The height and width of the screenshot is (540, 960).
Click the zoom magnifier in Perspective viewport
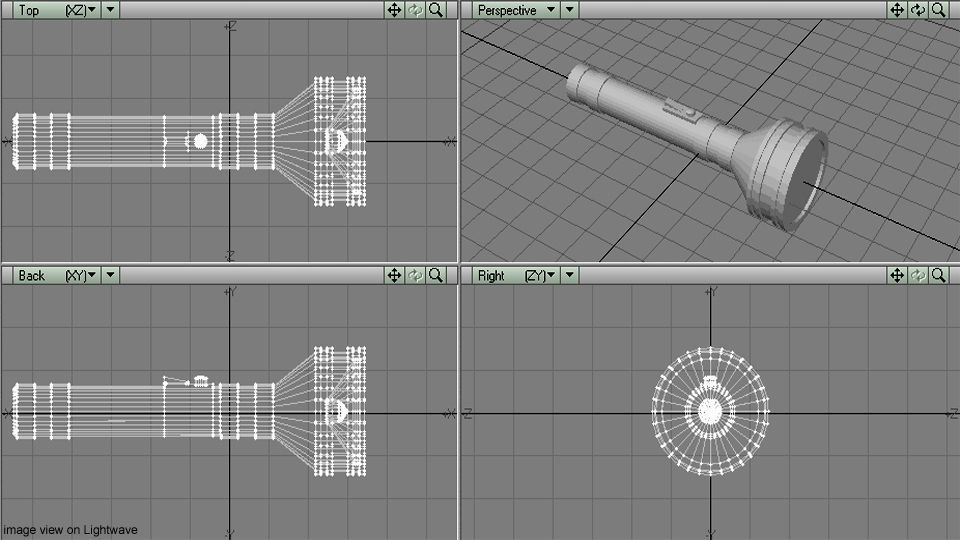pyautogui.click(x=939, y=10)
